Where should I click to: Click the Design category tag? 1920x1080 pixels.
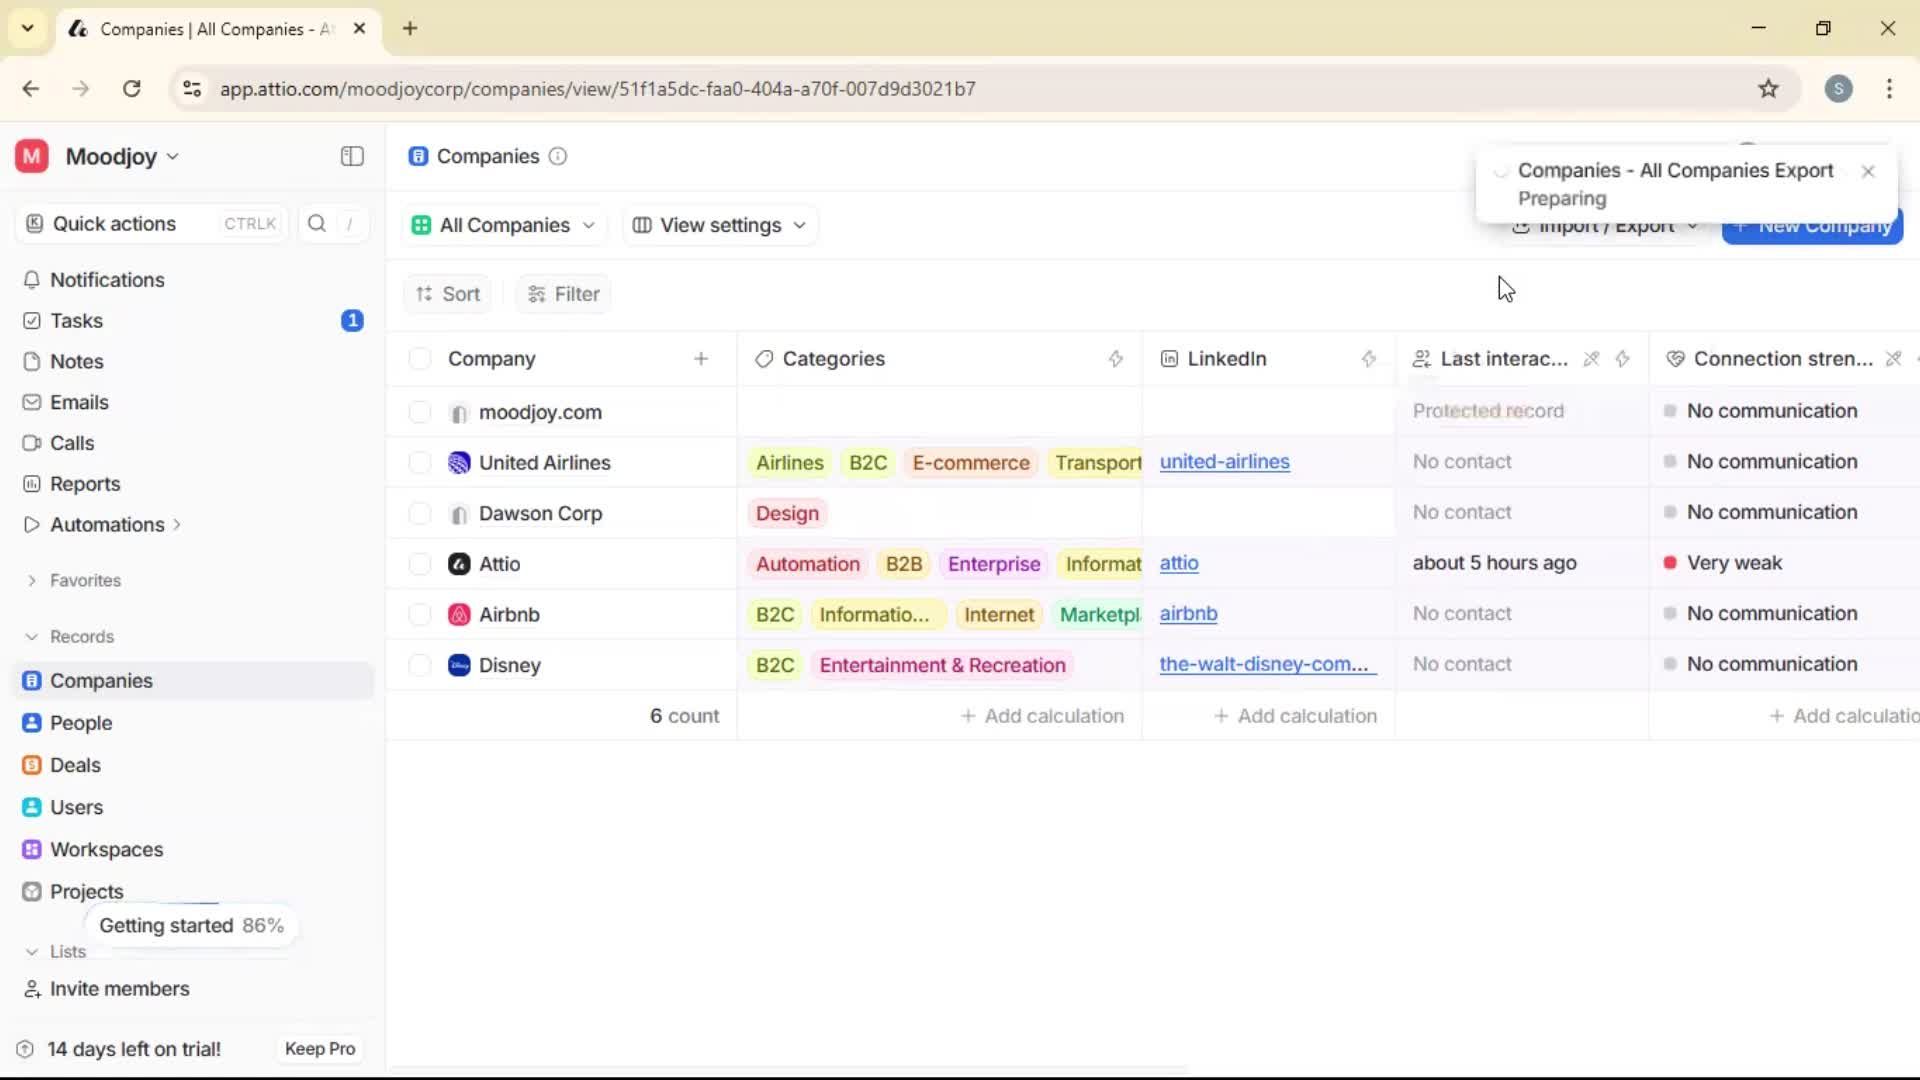tap(787, 513)
